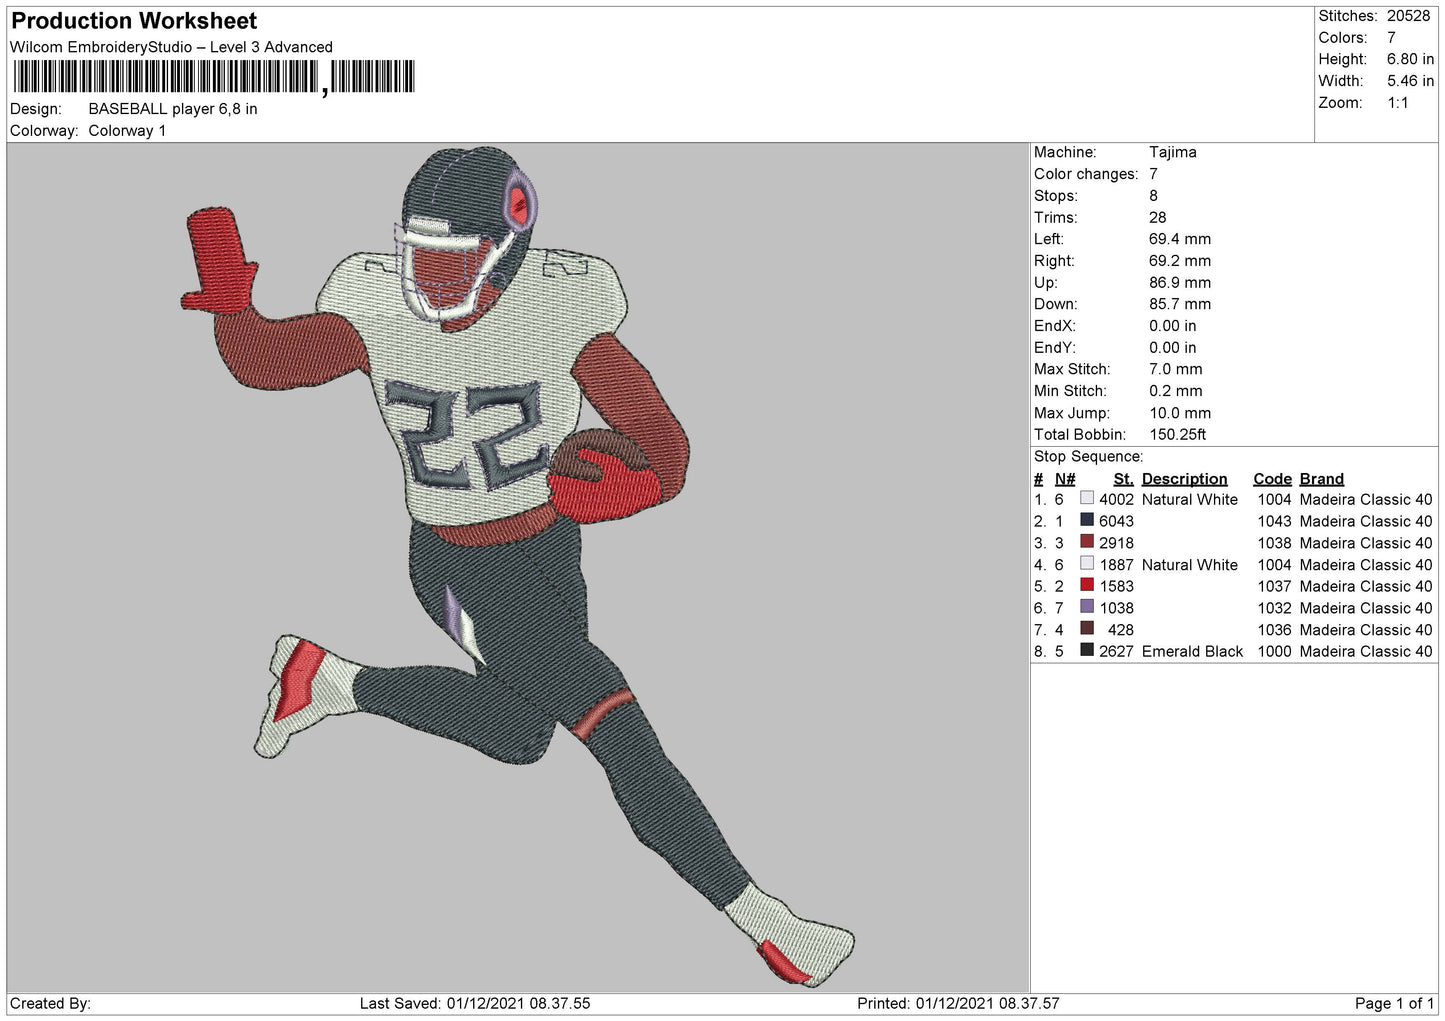Click the 'Created By:' footer label
Screen dimensions: 1445x1021
point(51,1003)
